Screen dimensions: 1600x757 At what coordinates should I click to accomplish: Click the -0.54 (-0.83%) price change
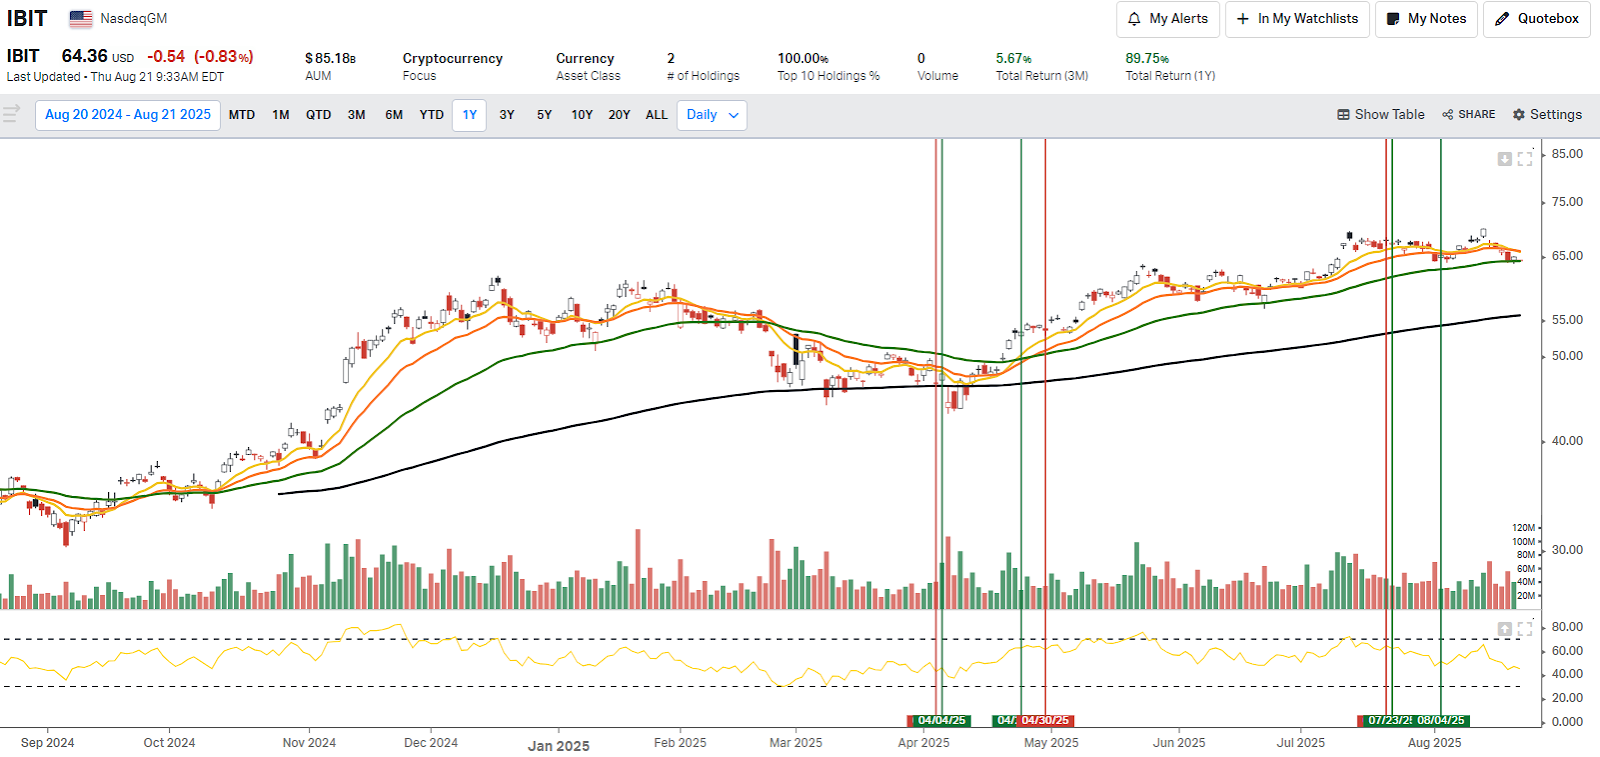tap(200, 57)
